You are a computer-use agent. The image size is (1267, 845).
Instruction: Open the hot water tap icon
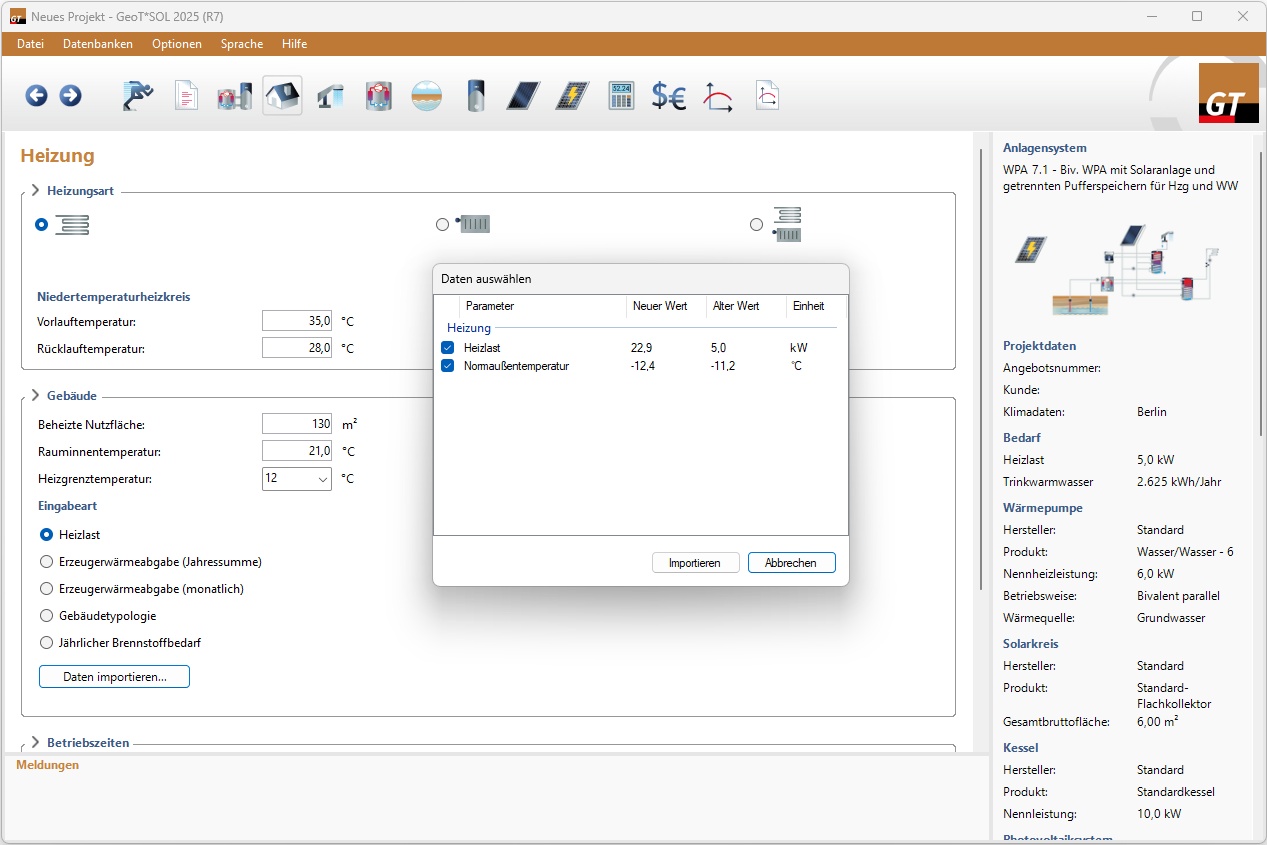(330, 96)
